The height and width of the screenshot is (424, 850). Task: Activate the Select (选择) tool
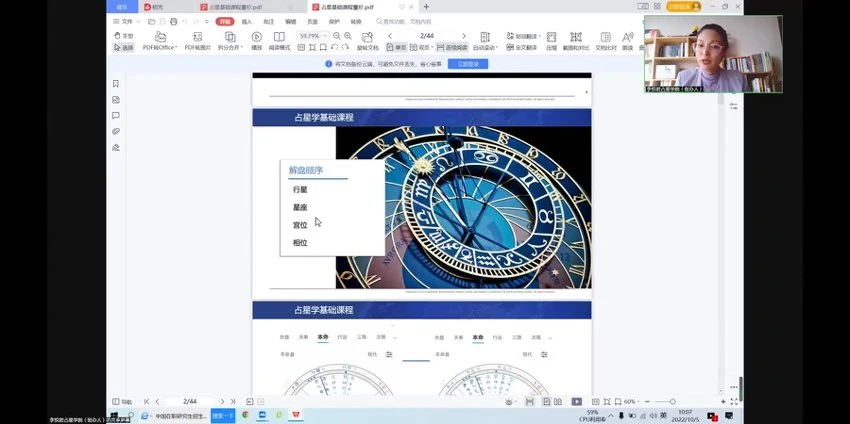click(124, 48)
